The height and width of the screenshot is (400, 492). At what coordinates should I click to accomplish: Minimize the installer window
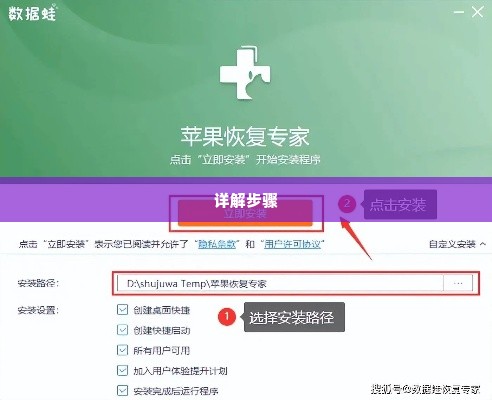click(459, 12)
